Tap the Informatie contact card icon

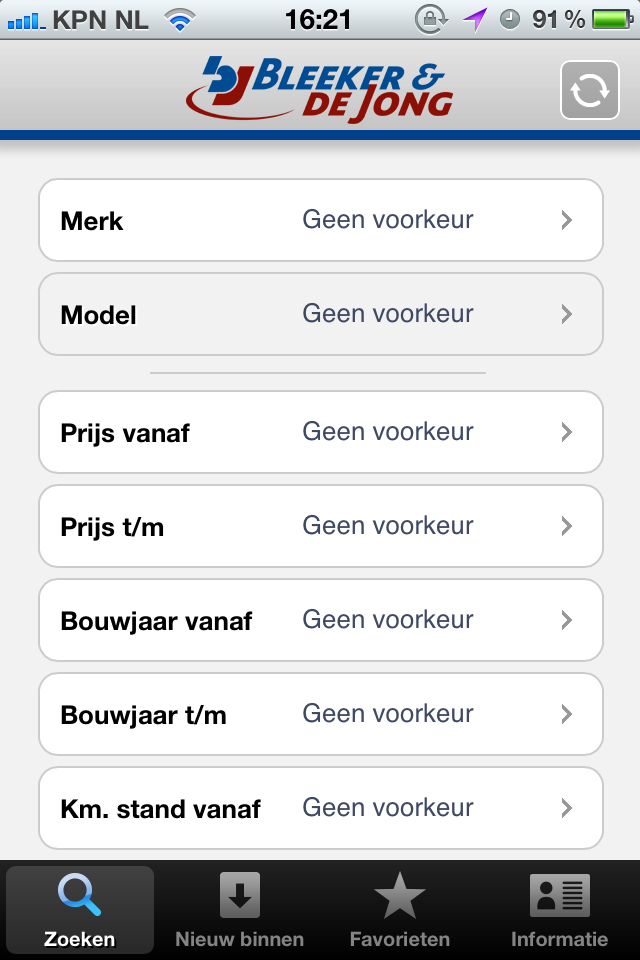pos(559,895)
